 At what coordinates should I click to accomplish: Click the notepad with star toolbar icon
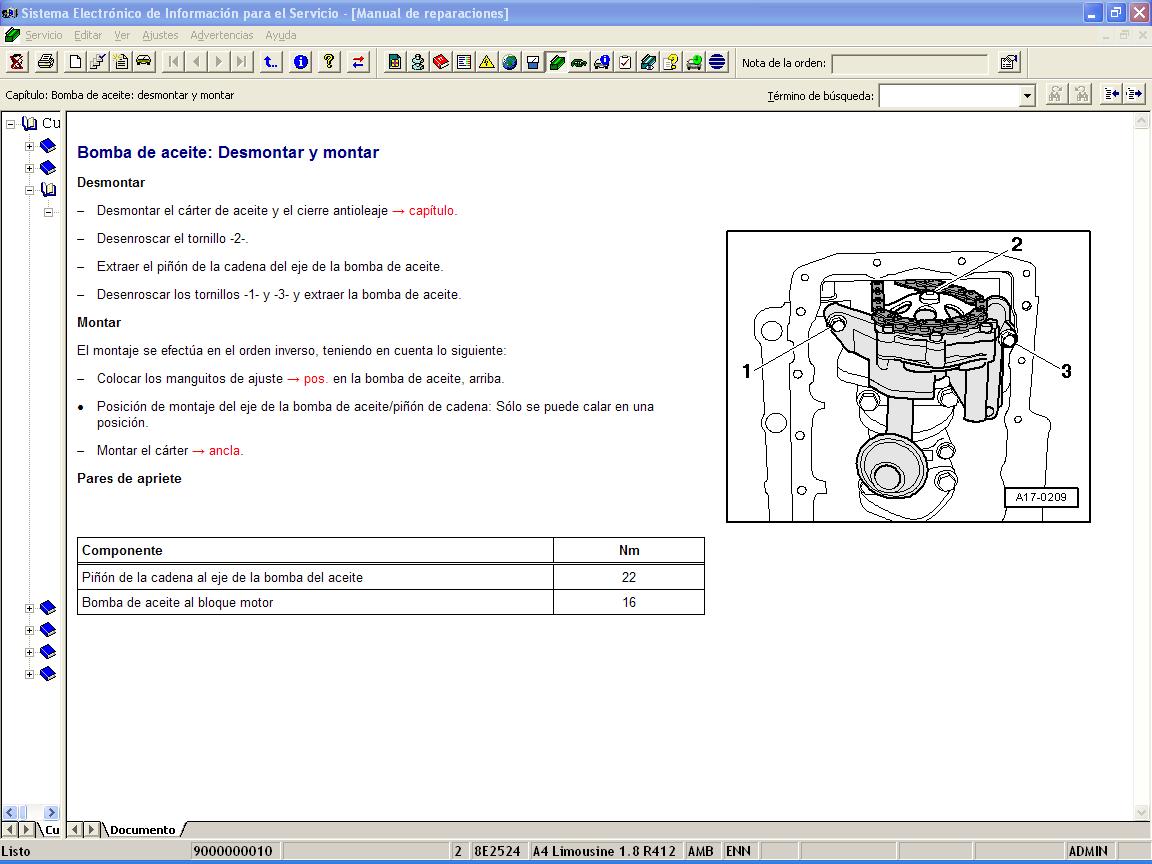(120, 62)
